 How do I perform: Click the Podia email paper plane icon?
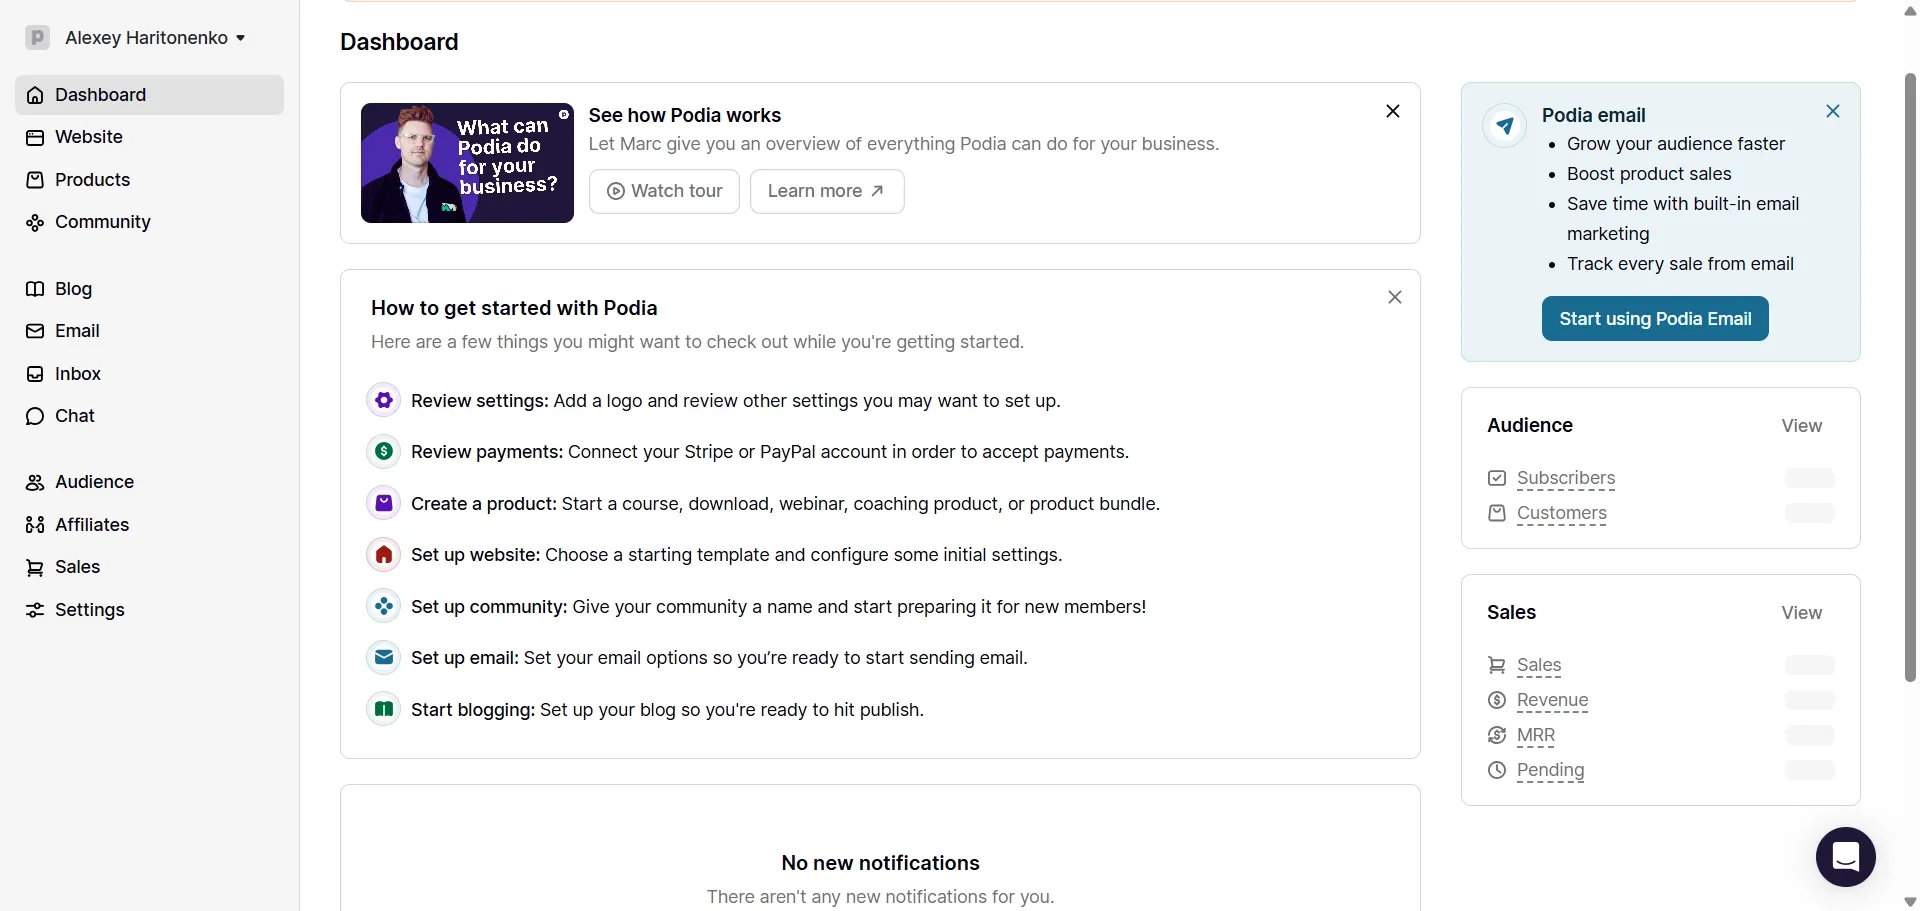1504,126
